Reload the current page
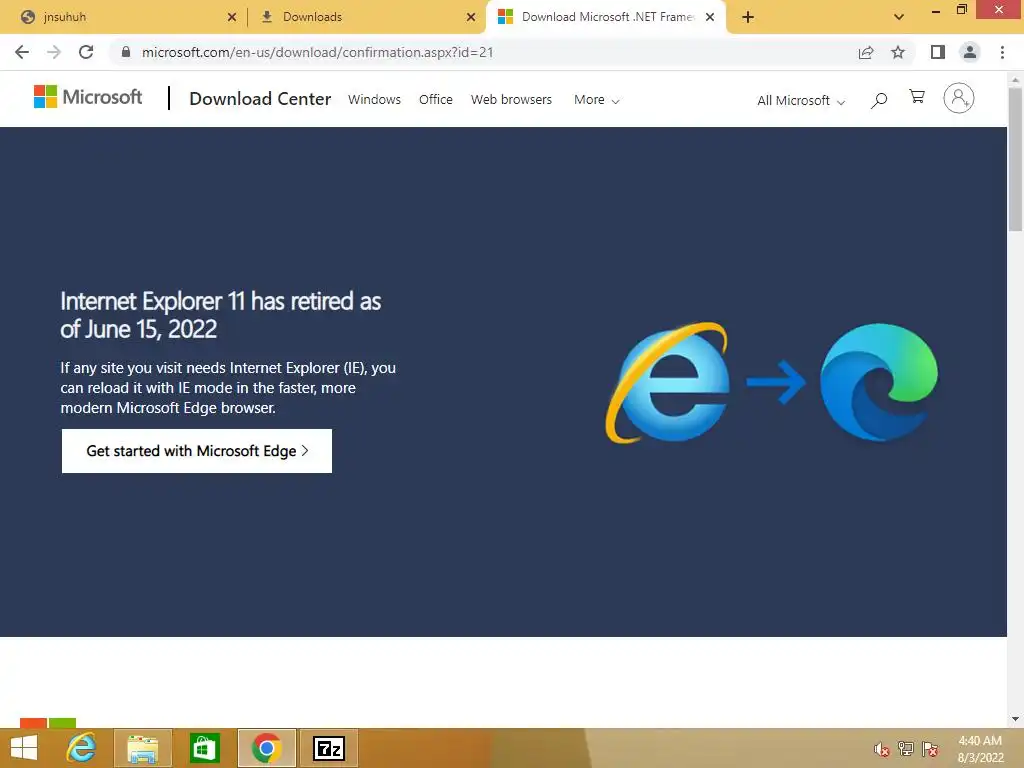The image size is (1024, 768). point(86,52)
